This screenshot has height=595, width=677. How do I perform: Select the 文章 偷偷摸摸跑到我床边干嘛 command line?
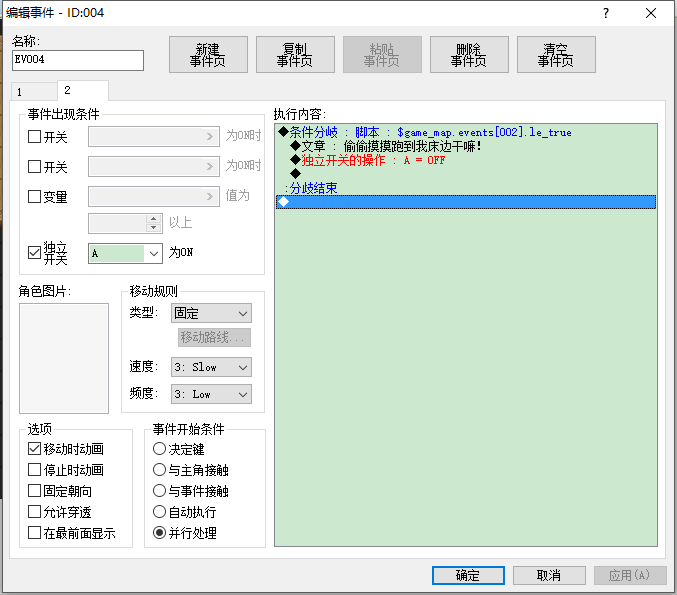(x=466, y=146)
